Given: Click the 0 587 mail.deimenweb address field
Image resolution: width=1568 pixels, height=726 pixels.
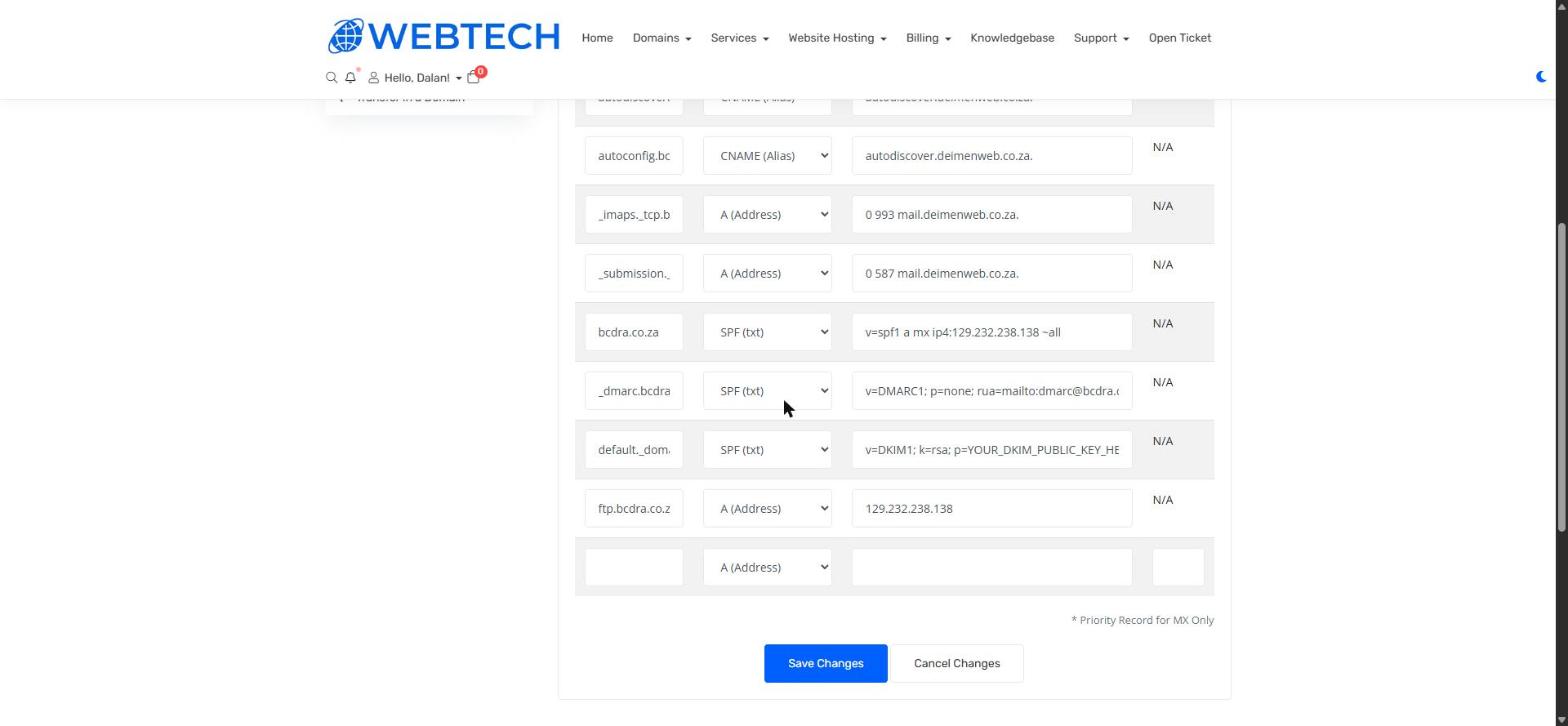Looking at the screenshot, I should 992,274.
